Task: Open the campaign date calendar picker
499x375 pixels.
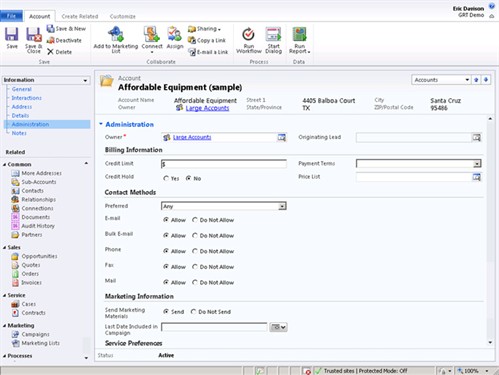Action: [279, 327]
